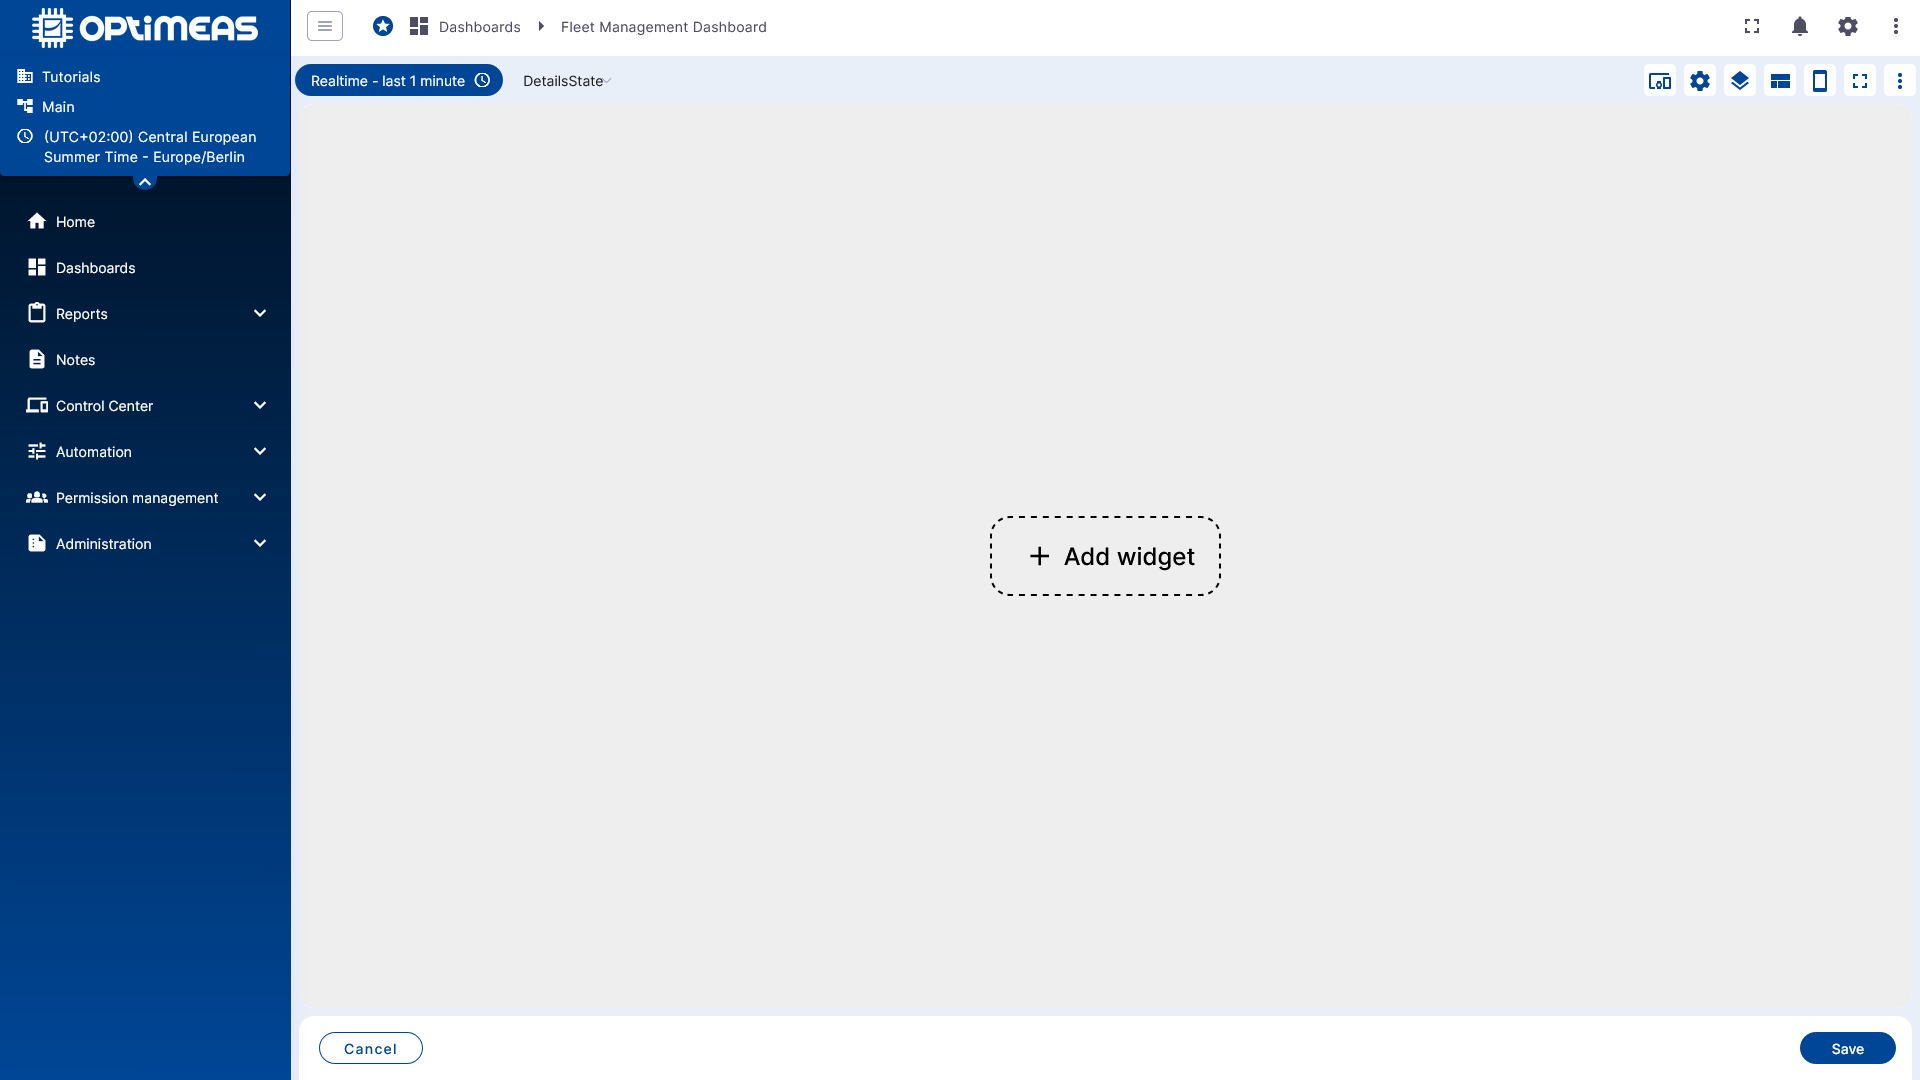Expand Reports submenu chevron
The image size is (1920, 1080).
click(x=260, y=314)
